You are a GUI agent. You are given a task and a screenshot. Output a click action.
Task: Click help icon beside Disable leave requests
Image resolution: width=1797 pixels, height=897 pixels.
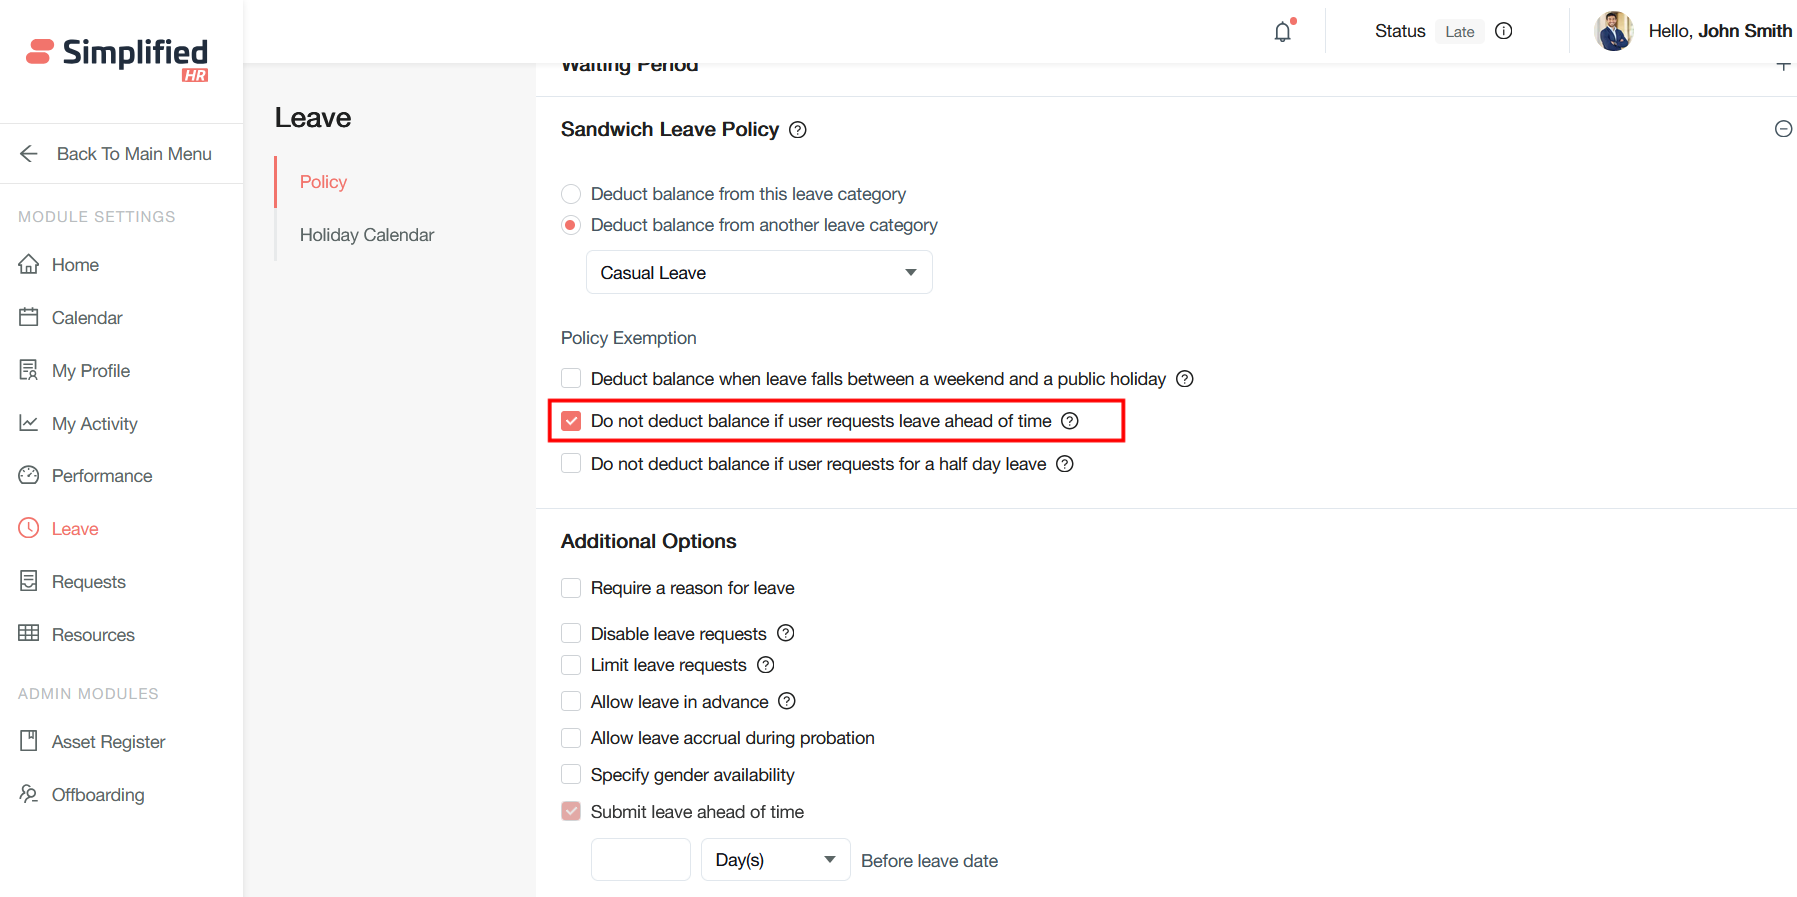(786, 633)
